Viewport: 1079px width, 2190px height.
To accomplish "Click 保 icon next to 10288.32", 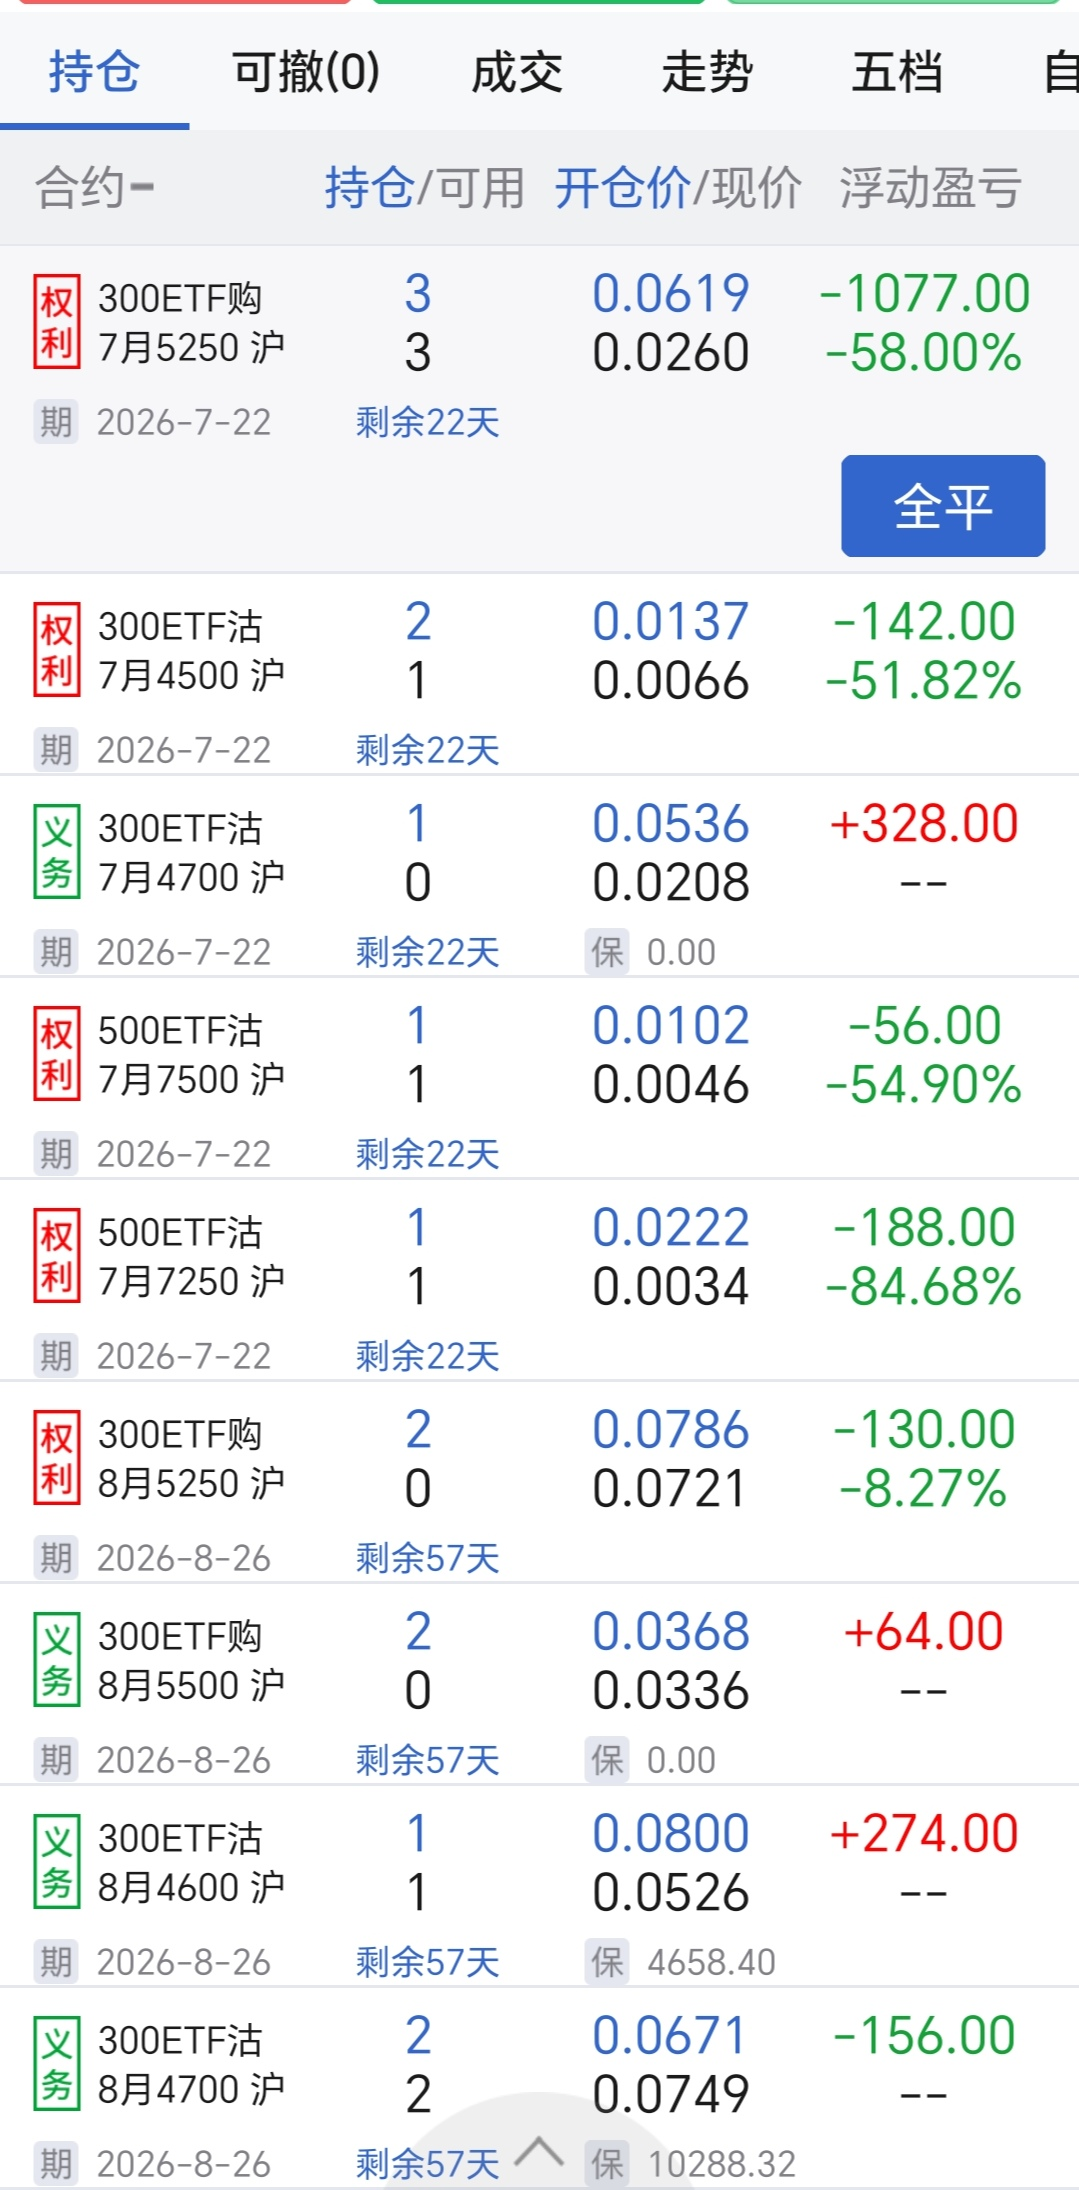I will click(x=607, y=2164).
